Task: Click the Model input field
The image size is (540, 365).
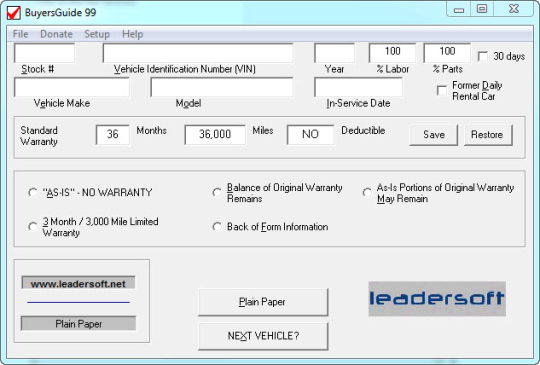Action: coord(222,87)
